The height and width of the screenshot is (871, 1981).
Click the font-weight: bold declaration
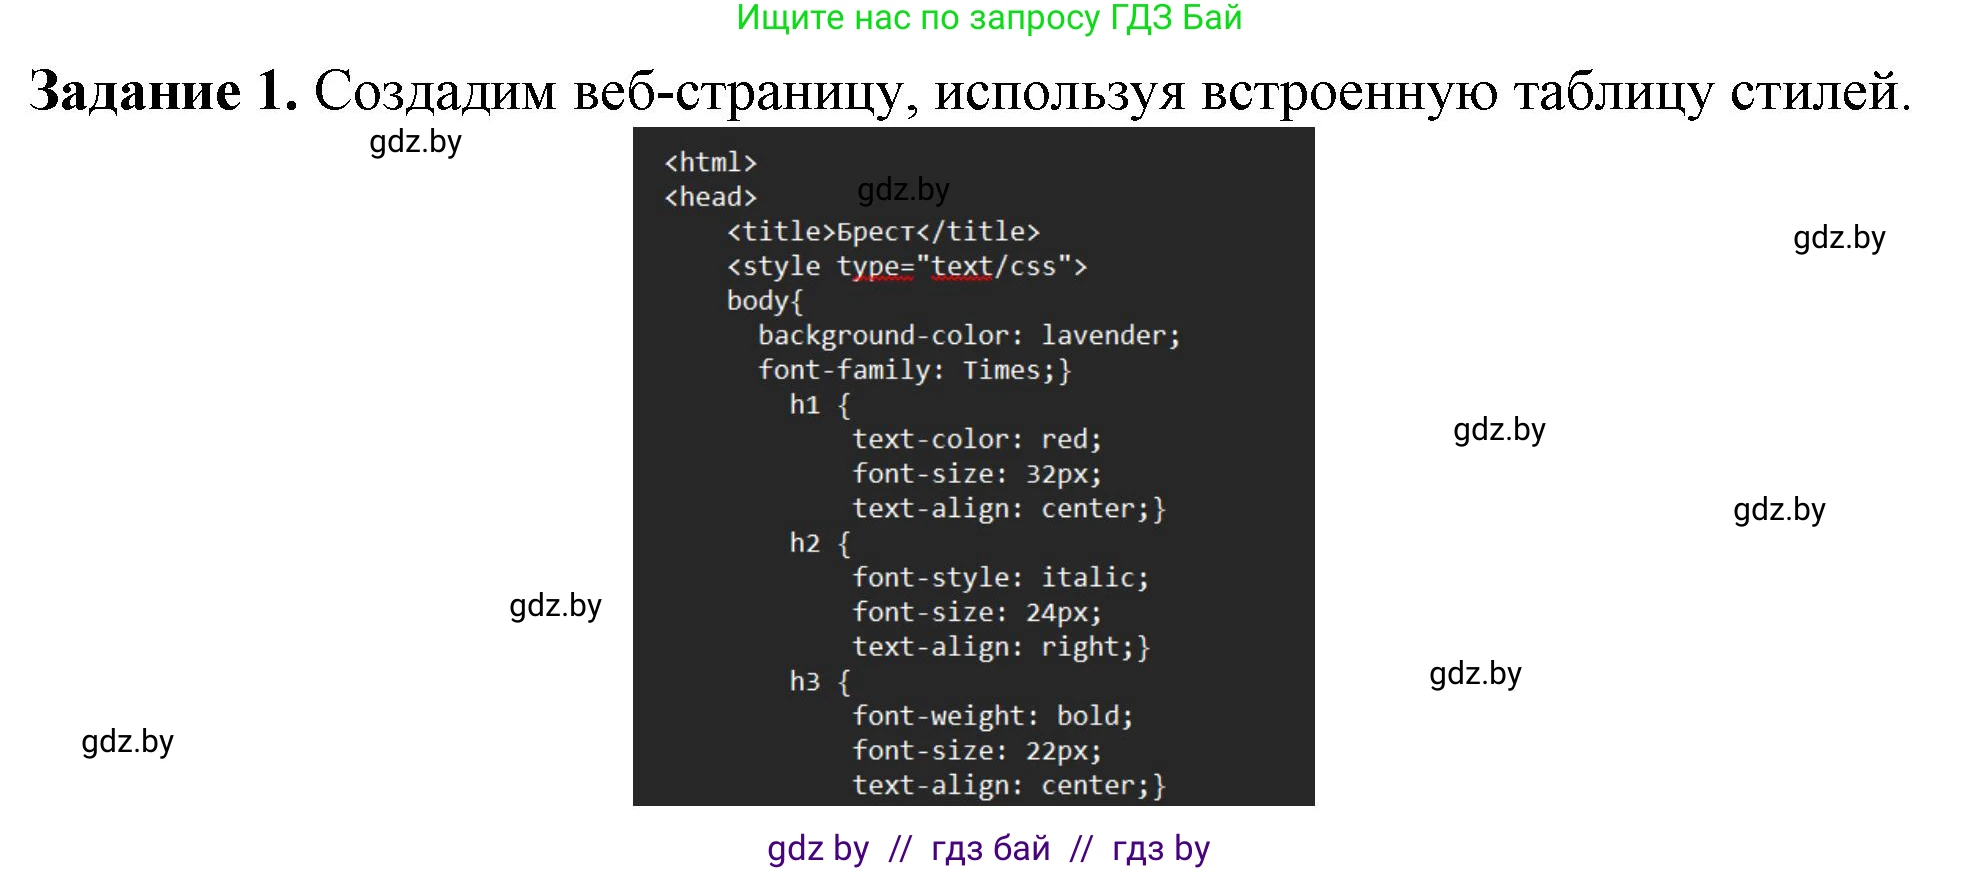[992, 716]
